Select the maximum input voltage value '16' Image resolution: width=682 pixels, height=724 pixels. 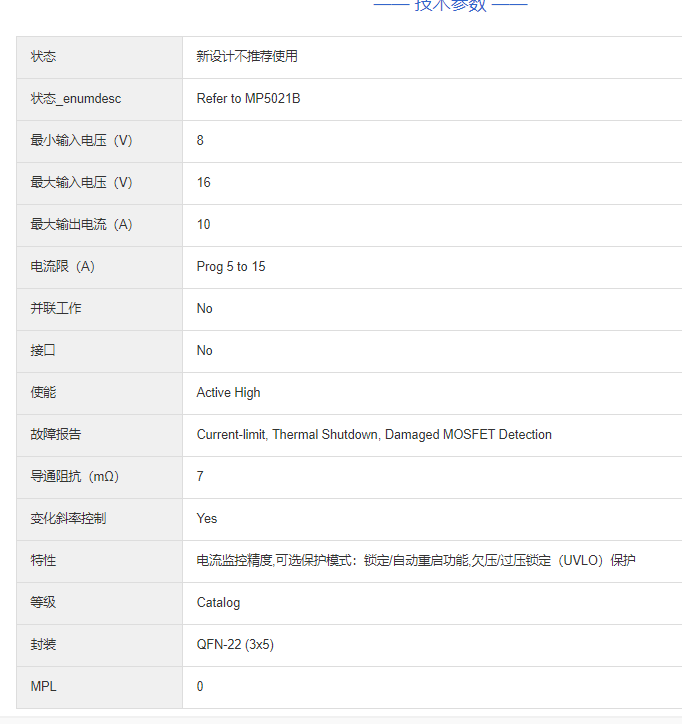(x=204, y=182)
